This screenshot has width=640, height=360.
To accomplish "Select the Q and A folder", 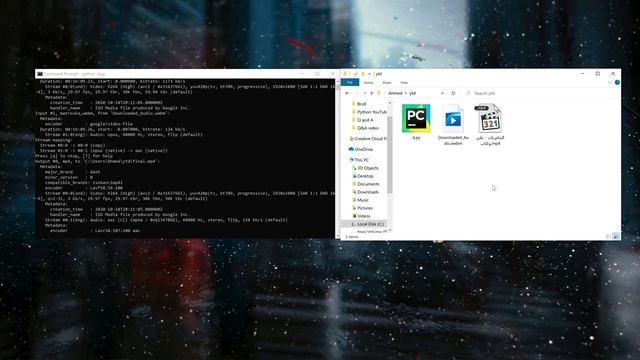I will (362, 120).
